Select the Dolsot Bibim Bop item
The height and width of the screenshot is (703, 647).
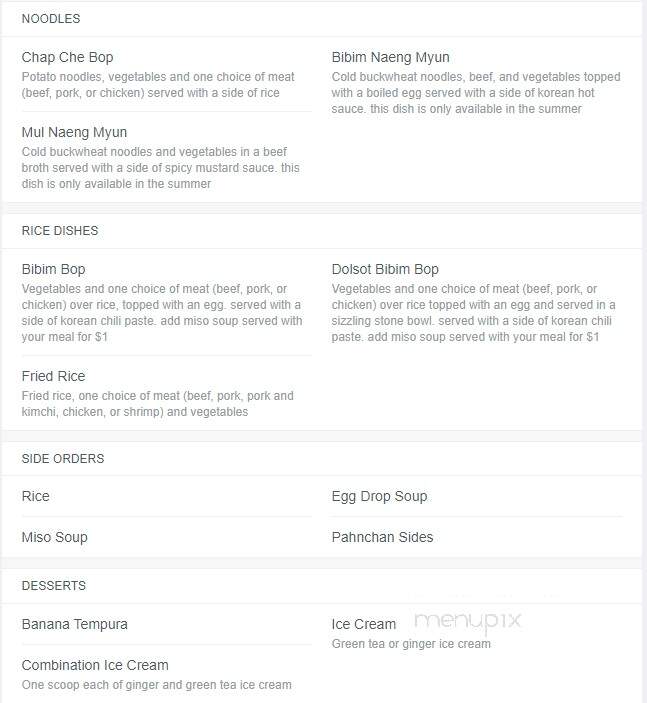[x=385, y=269]
